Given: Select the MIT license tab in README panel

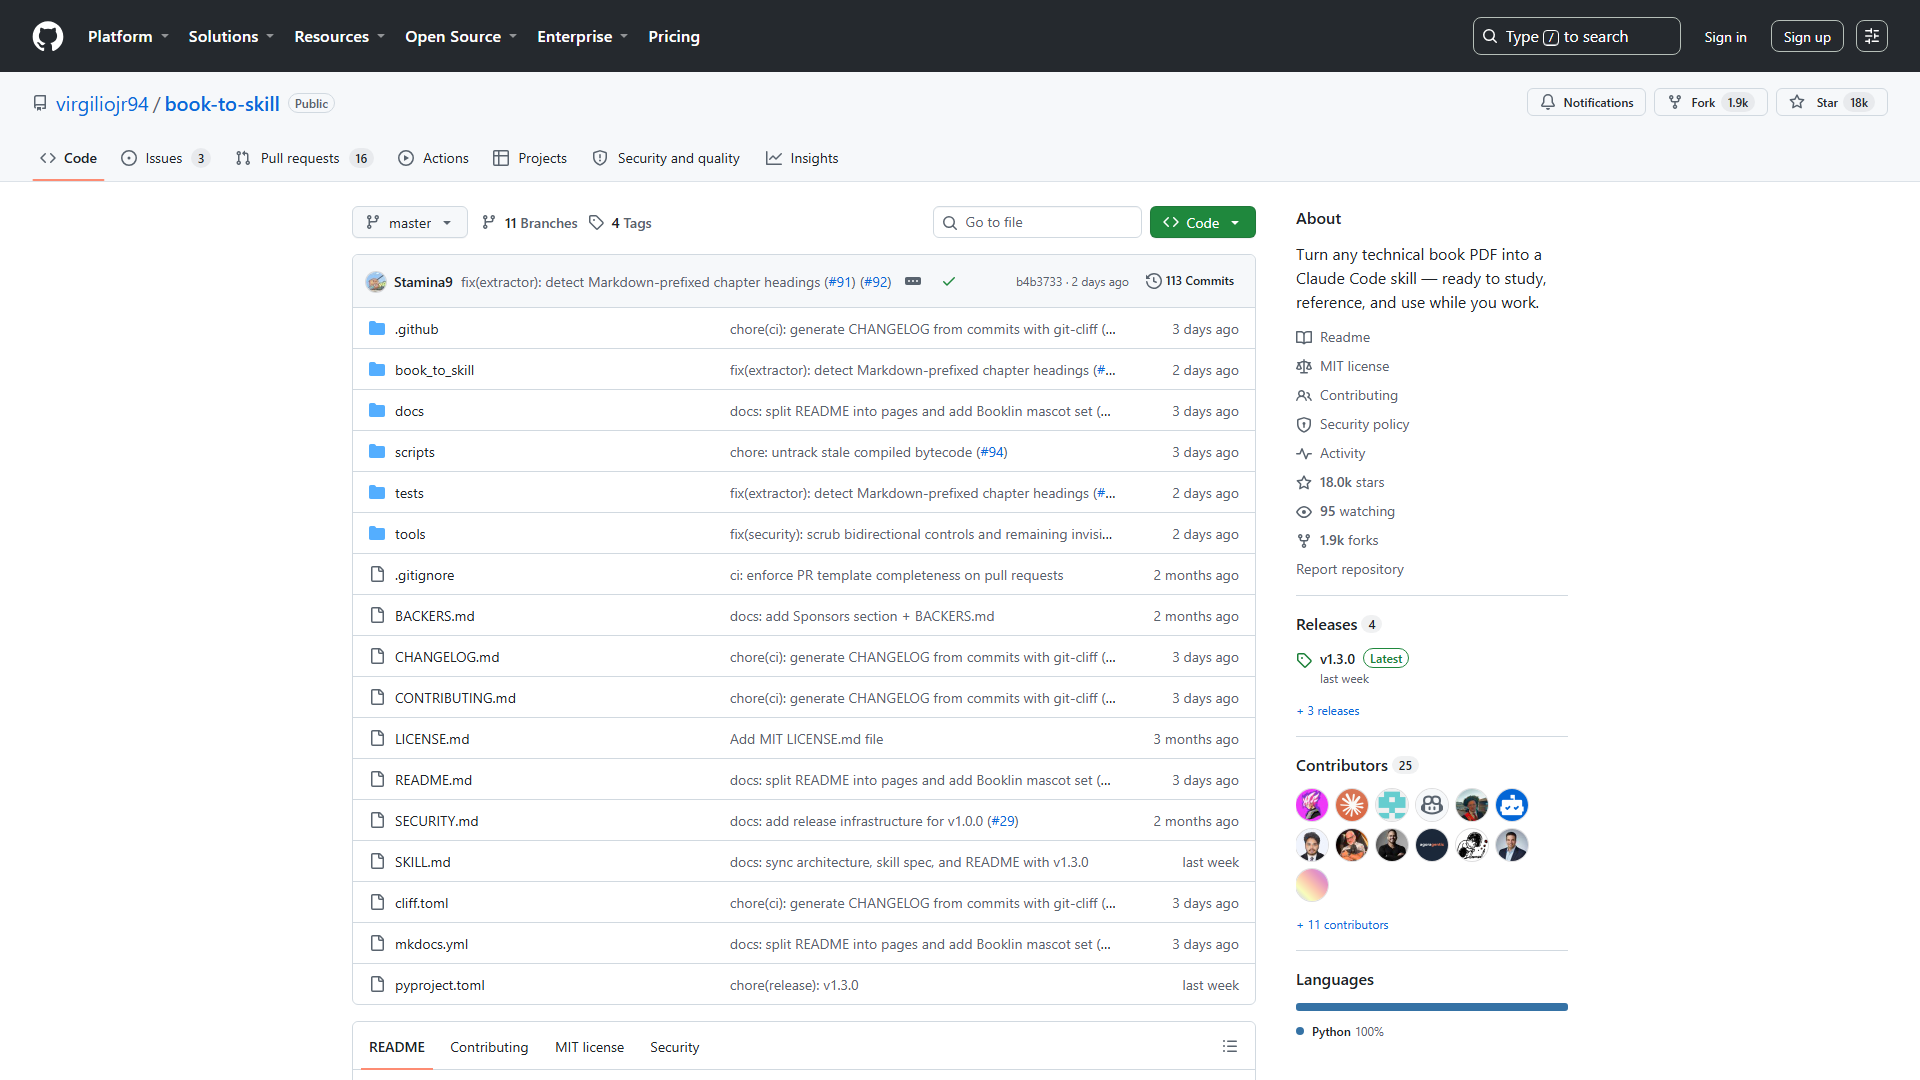Looking at the screenshot, I should tap(589, 1047).
